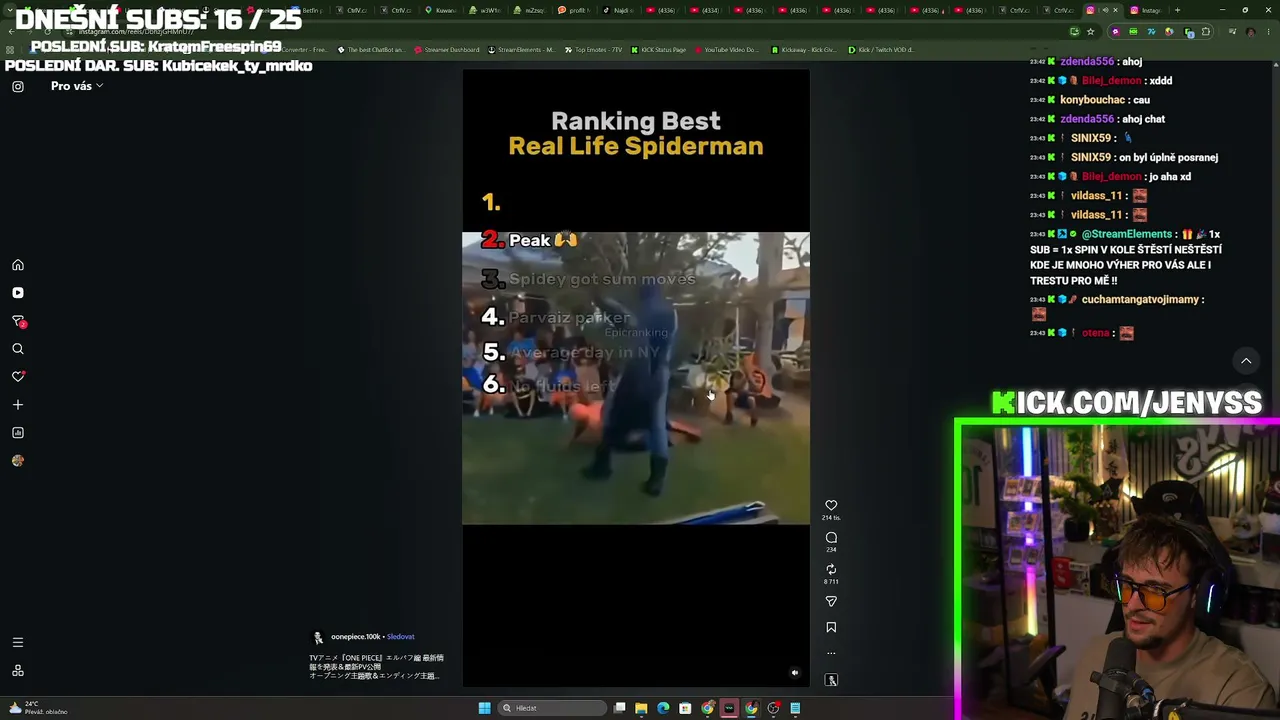Open the Windows Start menu
The height and width of the screenshot is (720, 1280).
(x=484, y=708)
